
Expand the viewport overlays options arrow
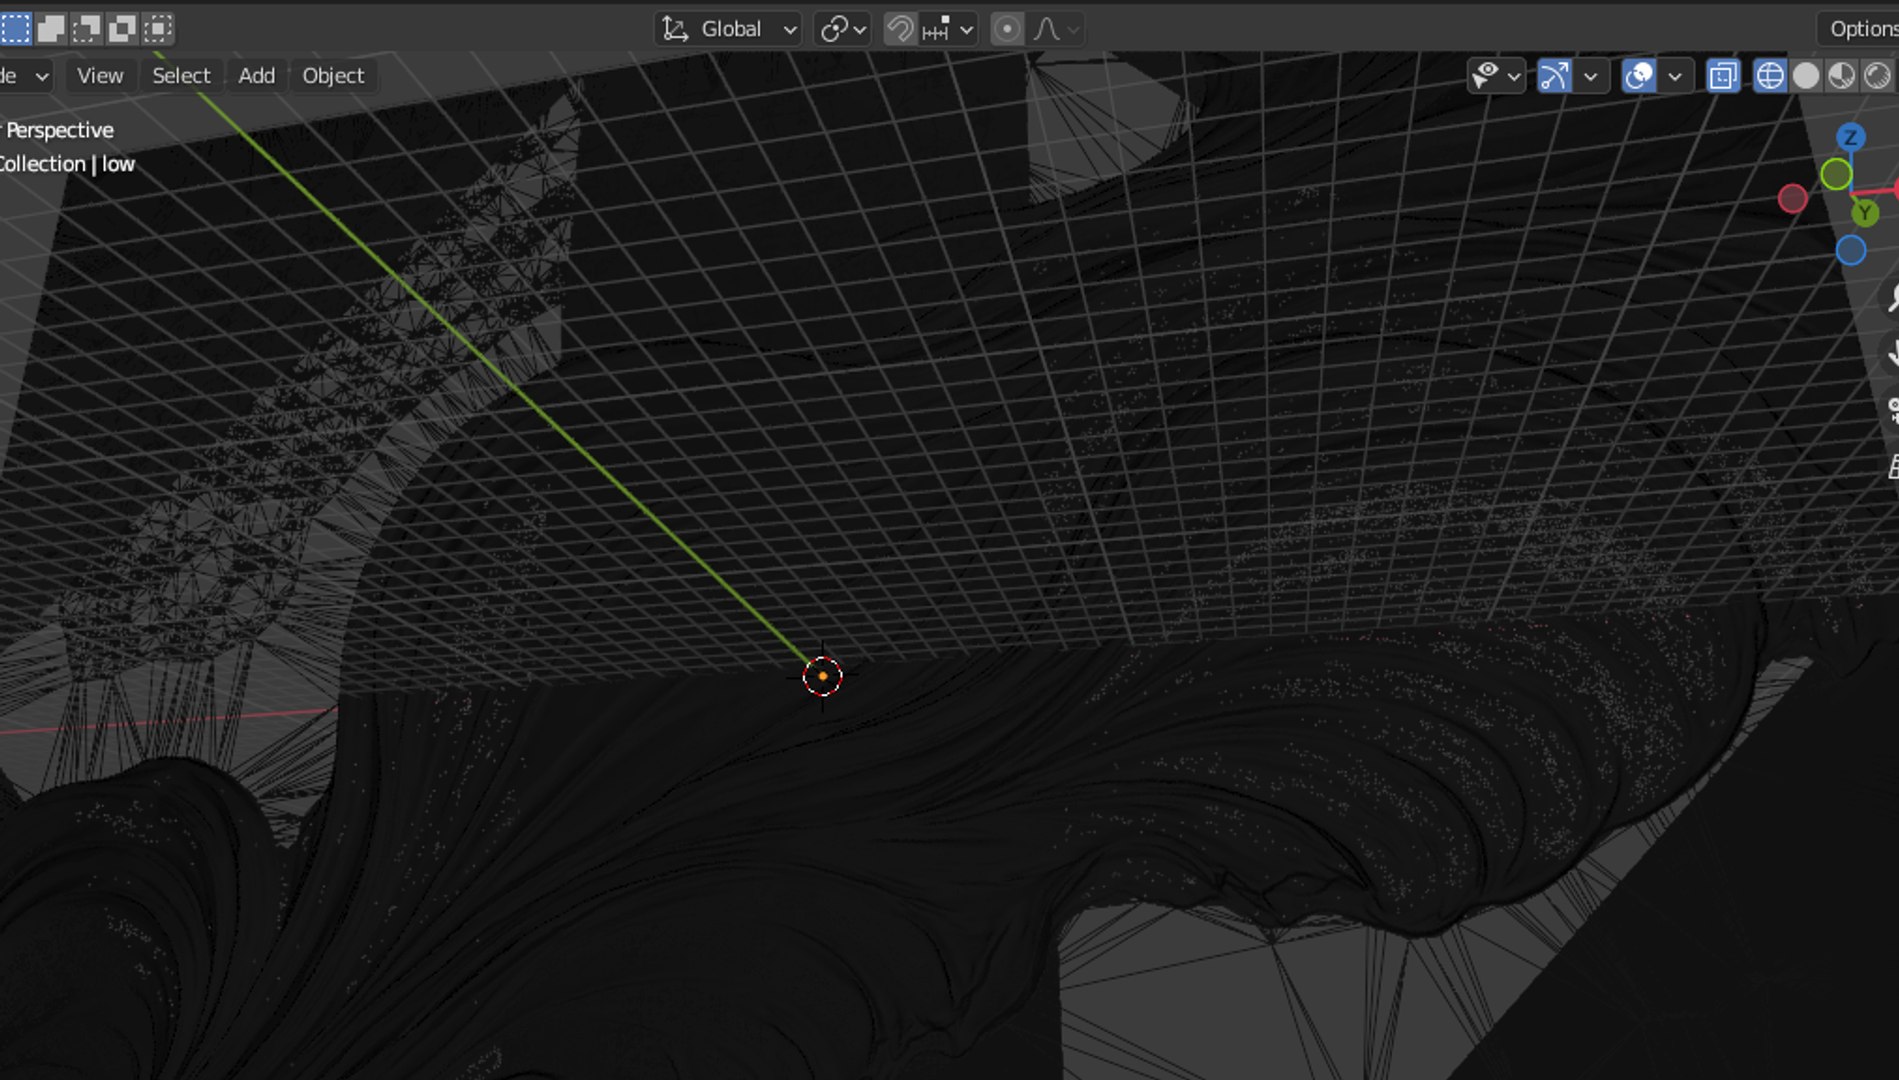click(1675, 76)
